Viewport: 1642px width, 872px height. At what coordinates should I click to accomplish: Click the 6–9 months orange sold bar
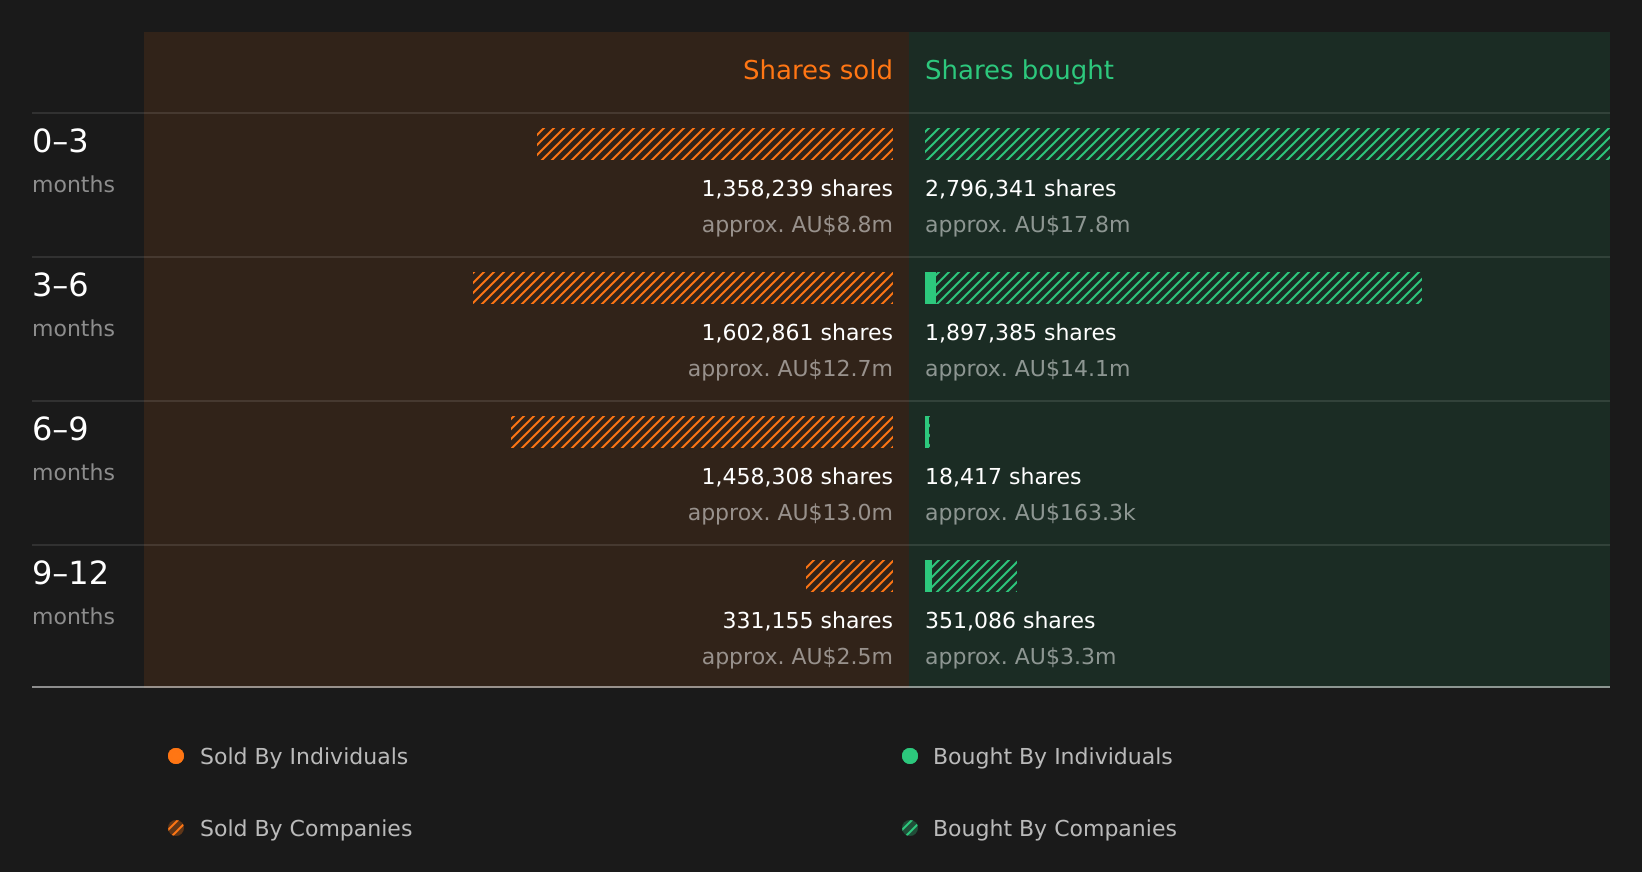tap(702, 432)
